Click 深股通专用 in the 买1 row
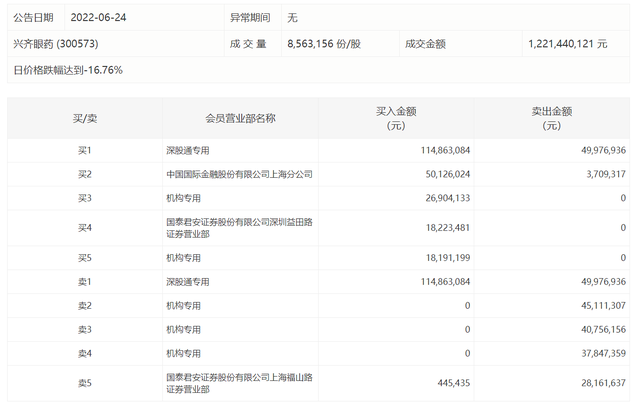This screenshot has width=640, height=411. (x=188, y=151)
